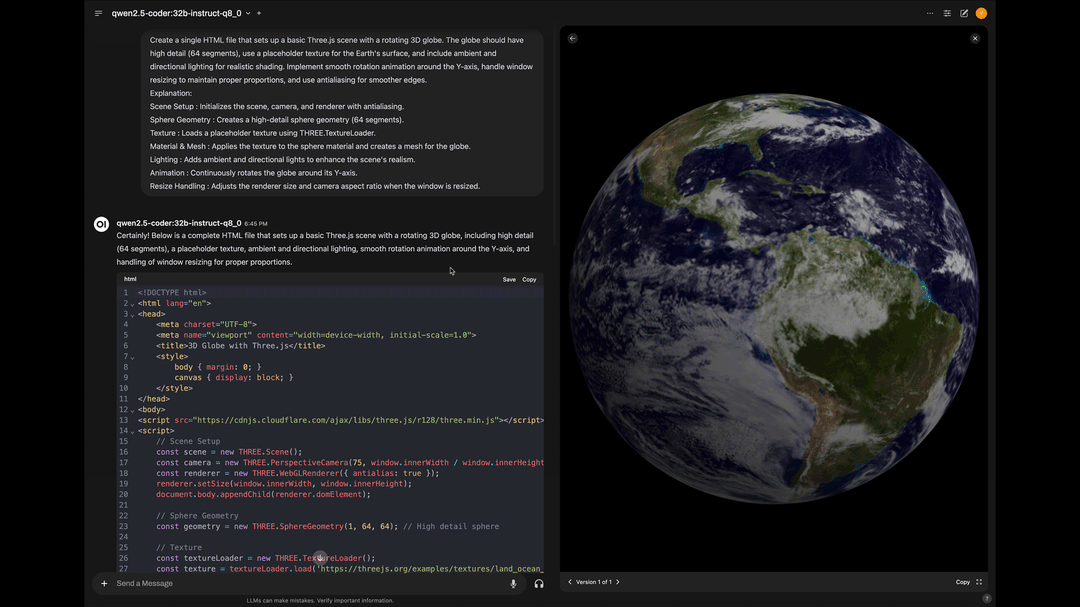
Task: Click code line 1 DOCTYPE declaration
Action: (172, 293)
